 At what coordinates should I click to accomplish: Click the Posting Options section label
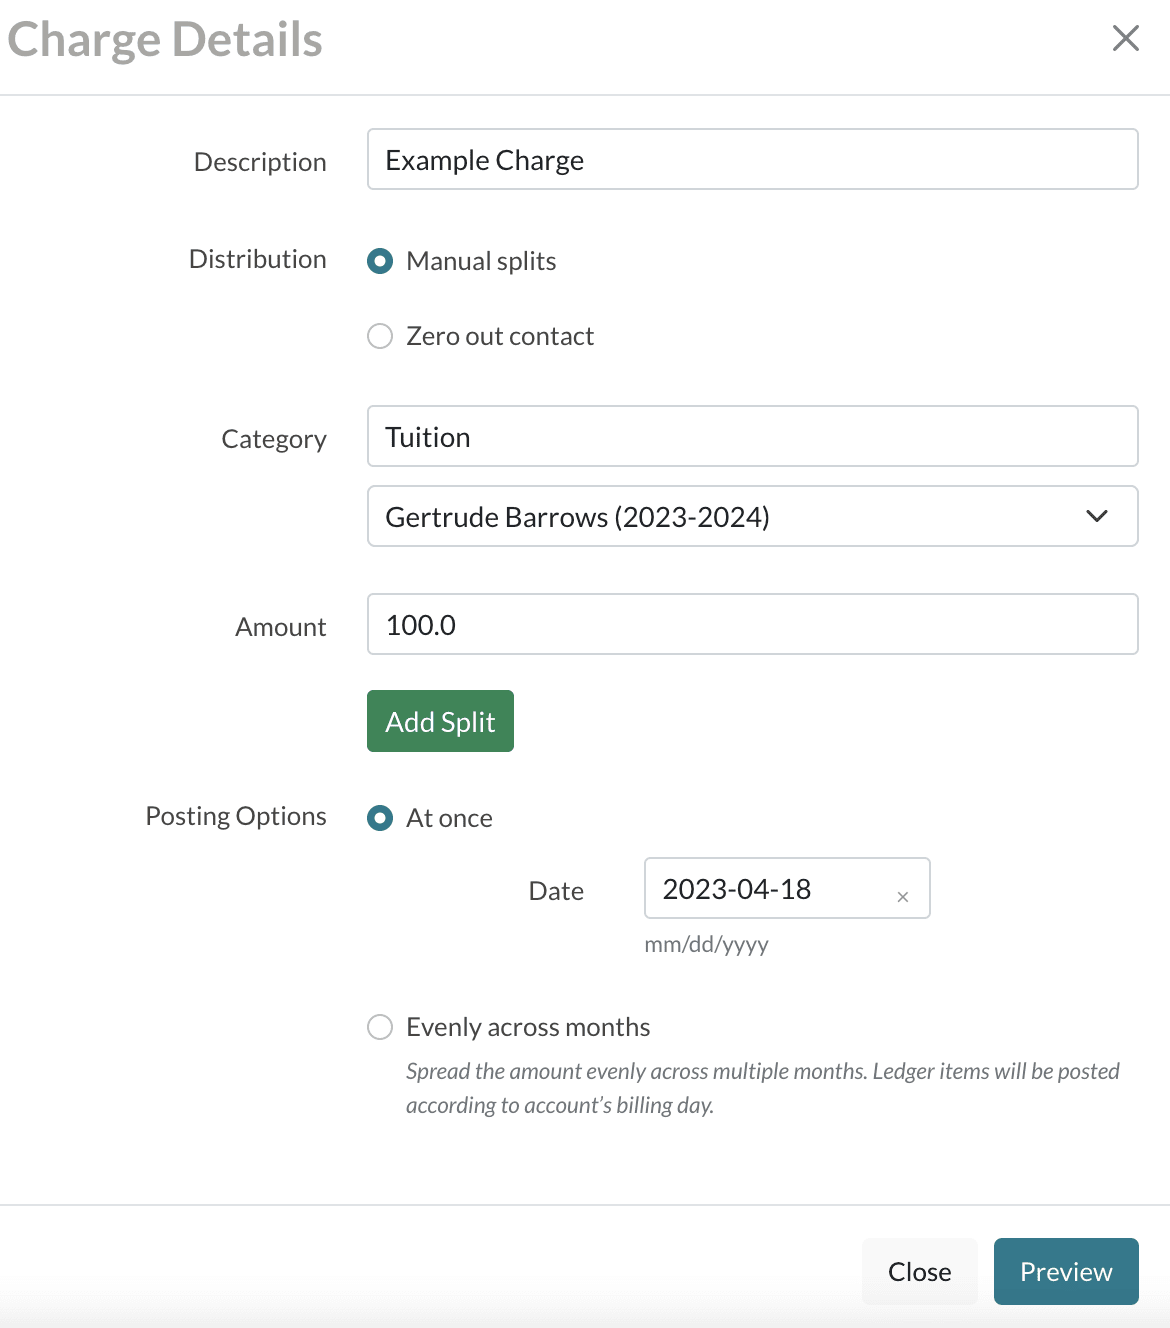pyautogui.click(x=236, y=816)
